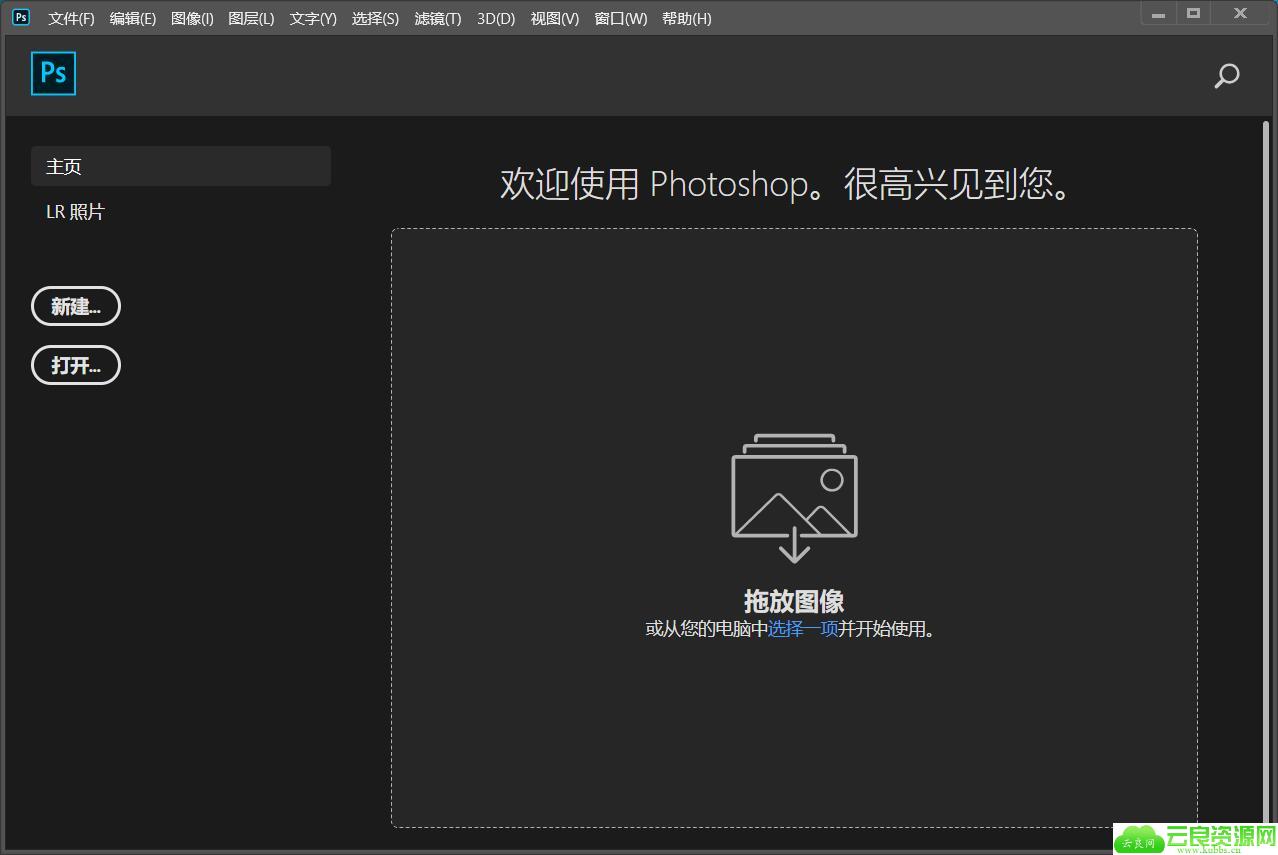Open the 图像(I) menu
Screen dimensions: 1278x855
192,19
